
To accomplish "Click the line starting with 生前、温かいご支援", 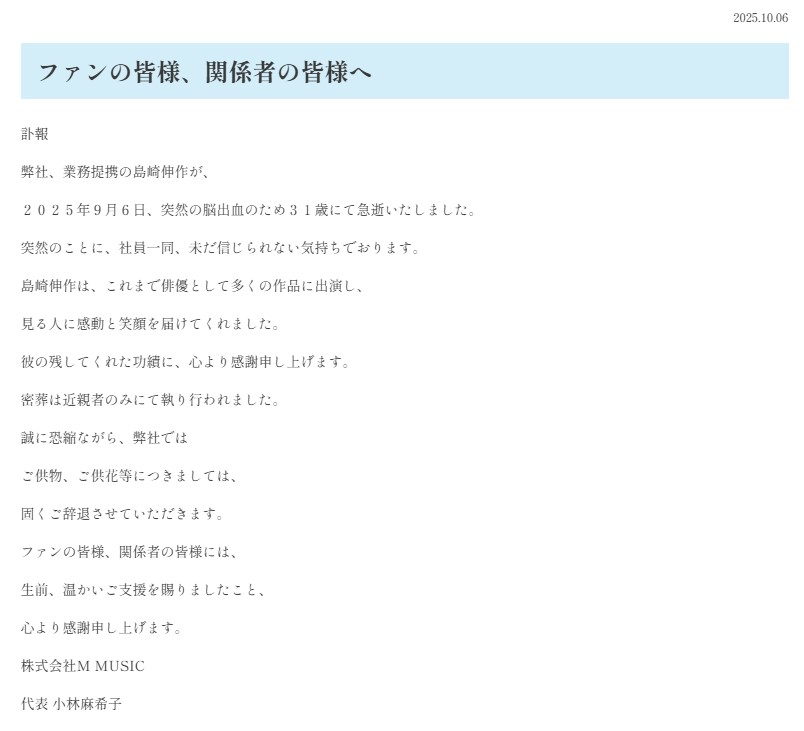I will click(x=144, y=590).
